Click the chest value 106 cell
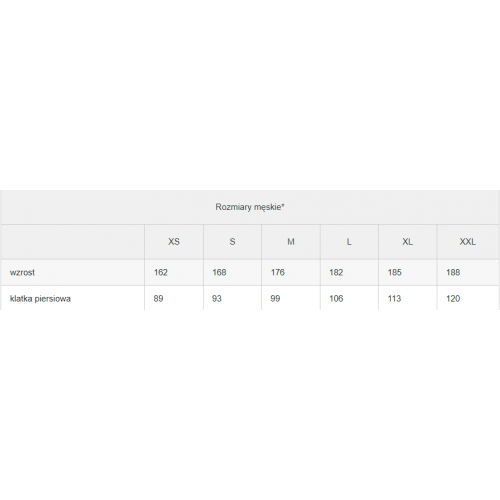The image size is (500, 500). click(x=349, y=298)
